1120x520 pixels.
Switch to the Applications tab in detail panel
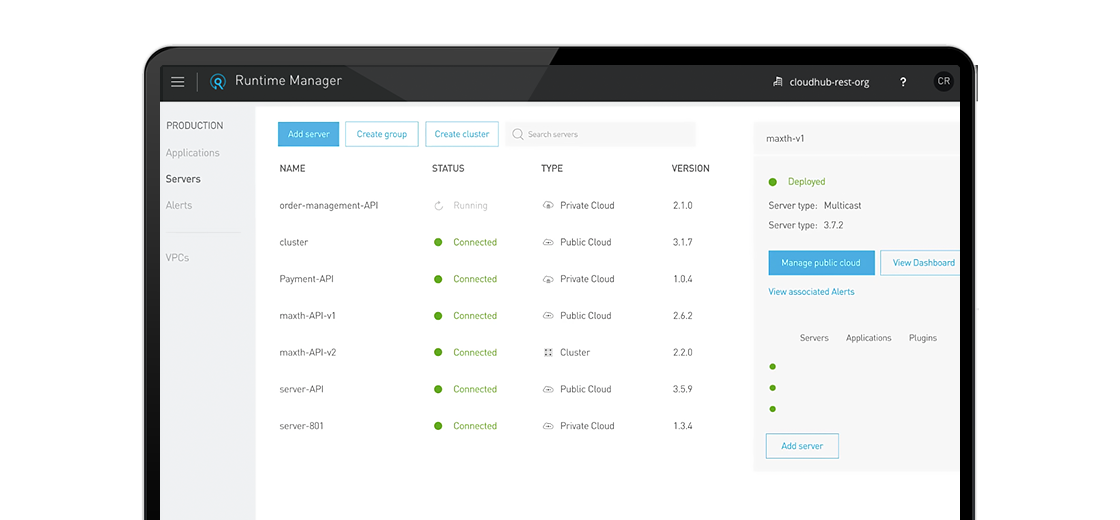click(x=869, y=339)
